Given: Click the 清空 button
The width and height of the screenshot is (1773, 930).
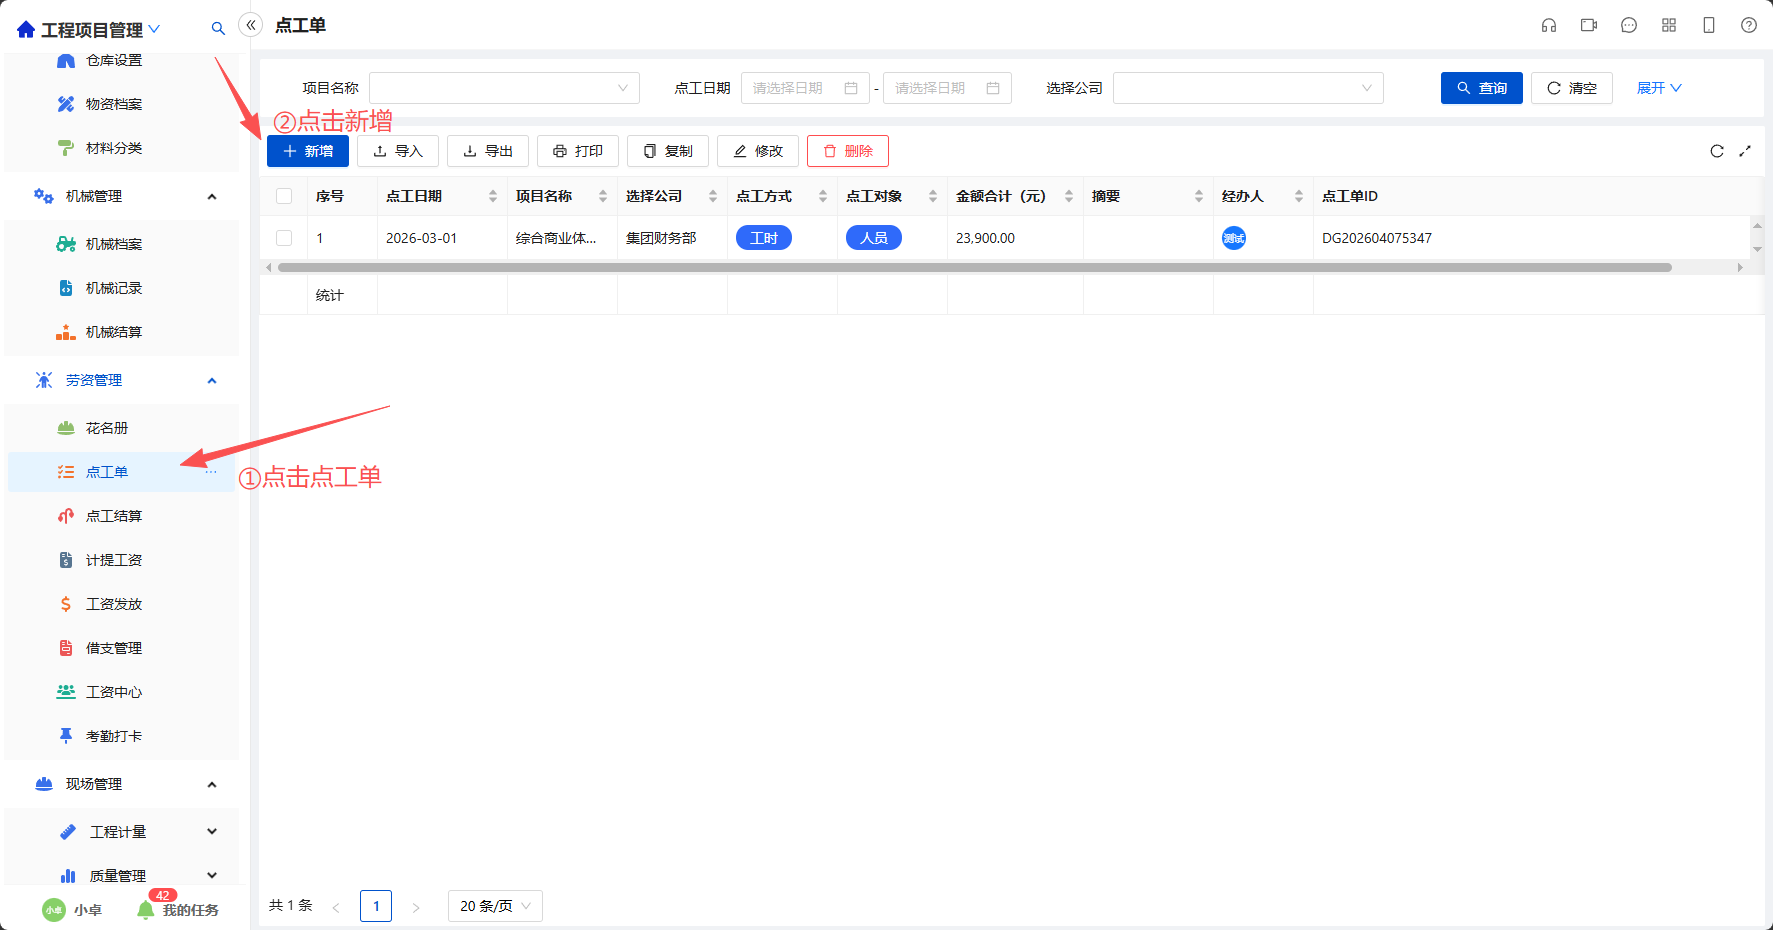Looking at the screenshot, I should click(1572, 88).
